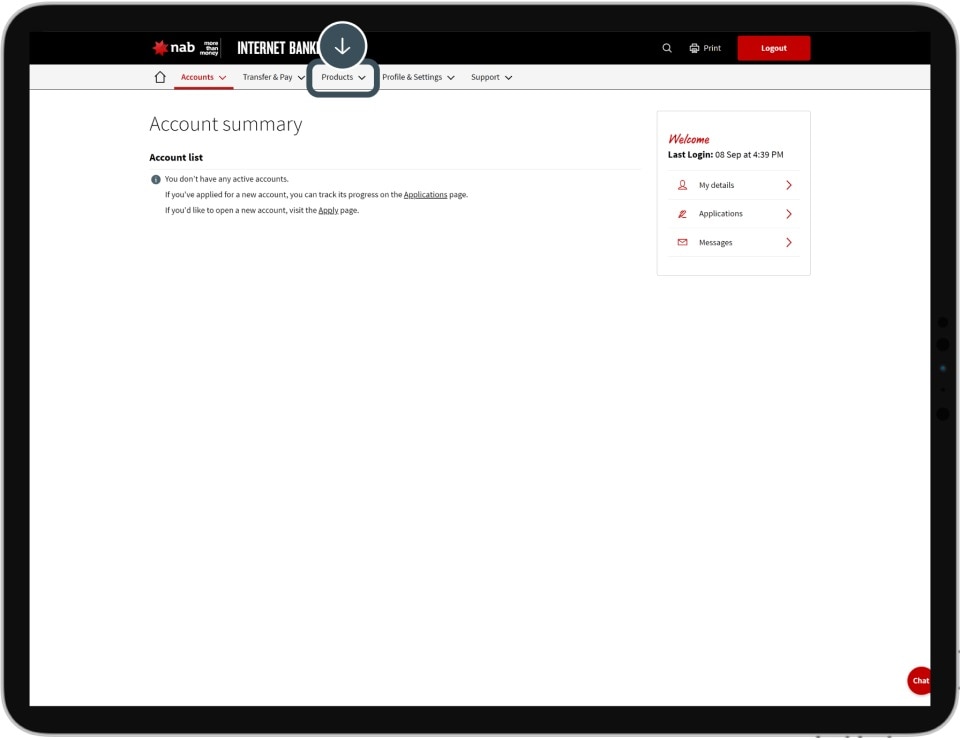Open the Products dropdown
The image size is (960, 740).
[343, 77]
